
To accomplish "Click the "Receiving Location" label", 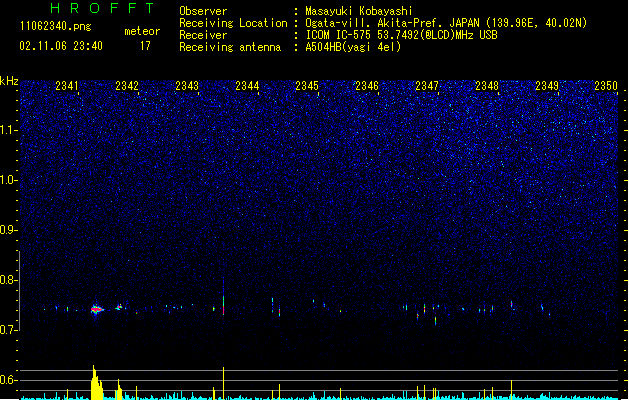I will 233,23.
